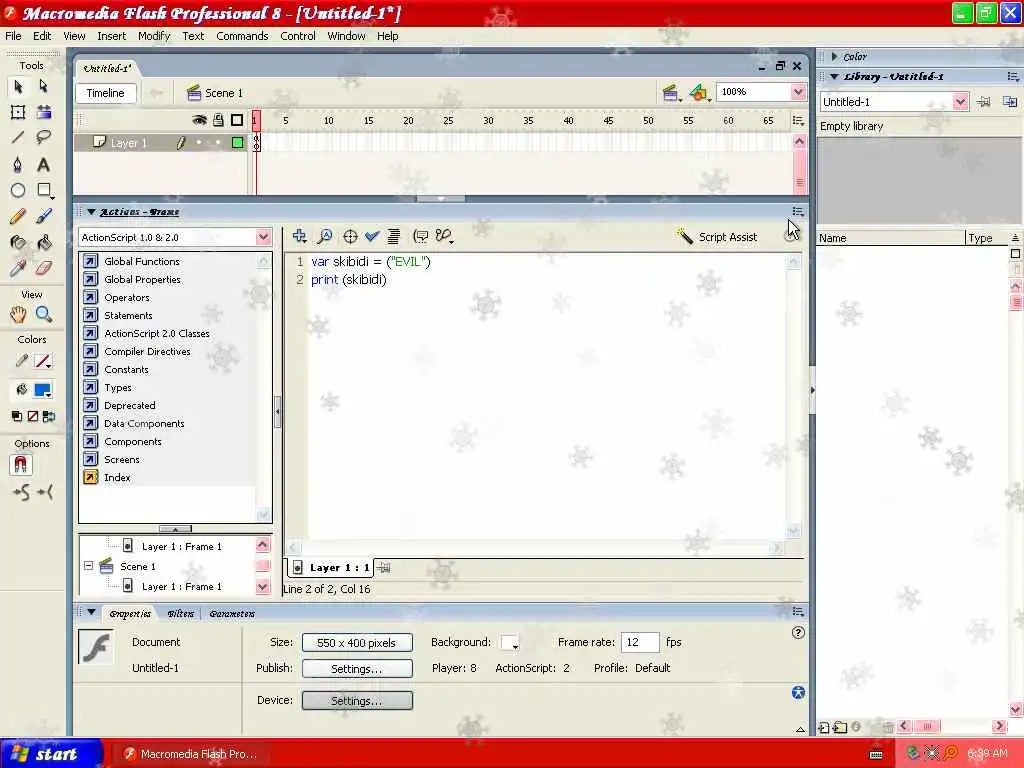Image resolution: width=1024 pixels, height=768 pixels.
Task: Click the Black and White colors button
Action: pos(16,417)
